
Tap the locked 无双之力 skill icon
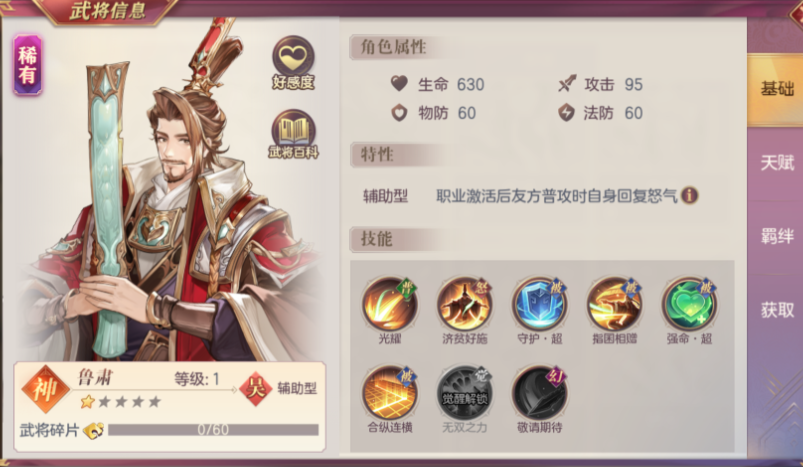pos(465,393)
